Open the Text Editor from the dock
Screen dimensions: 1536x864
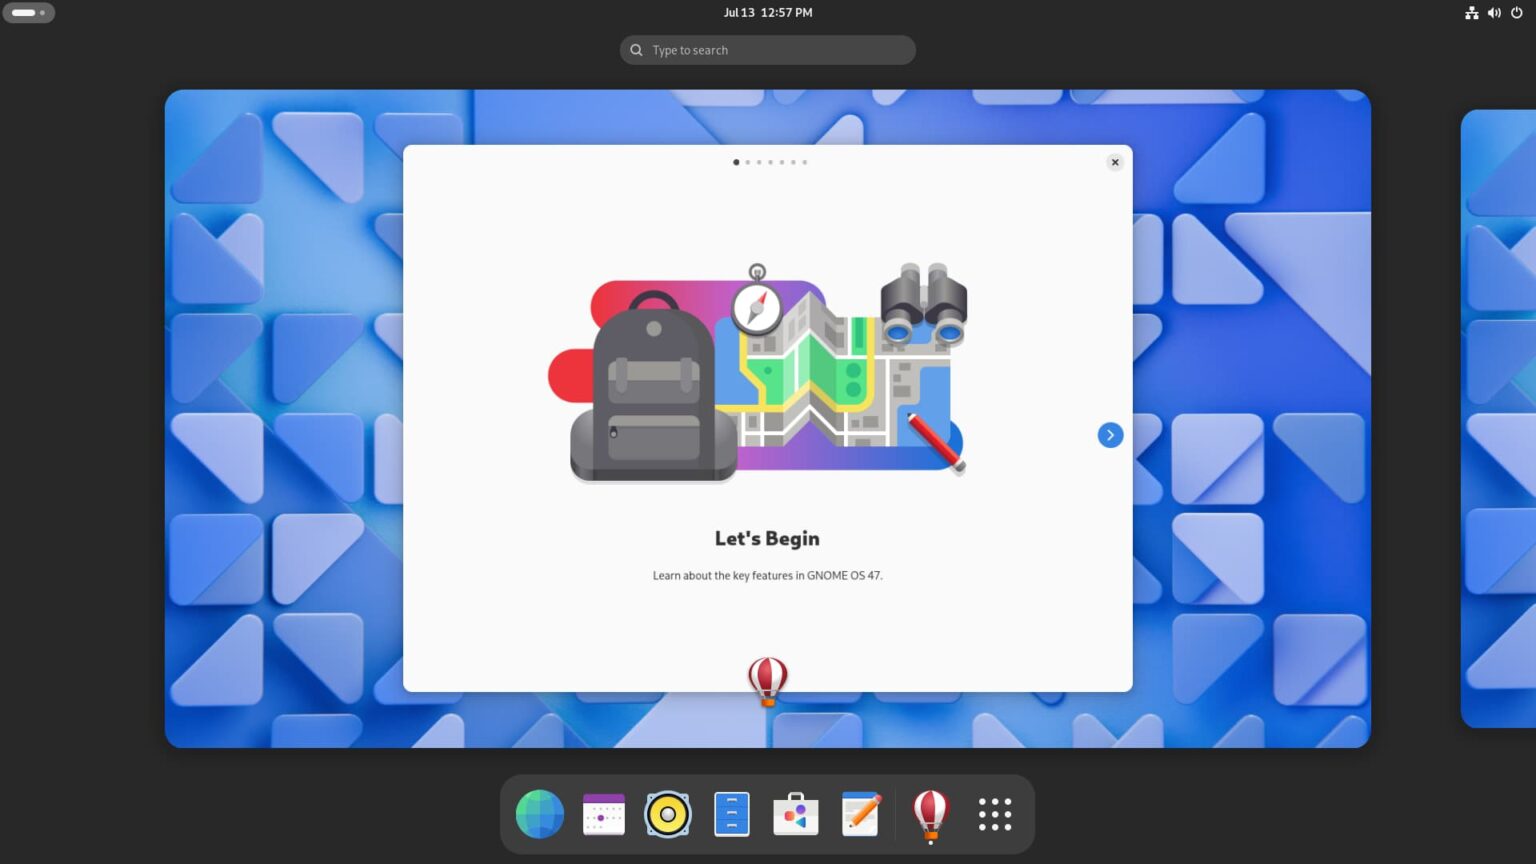[x=859, y=814]
